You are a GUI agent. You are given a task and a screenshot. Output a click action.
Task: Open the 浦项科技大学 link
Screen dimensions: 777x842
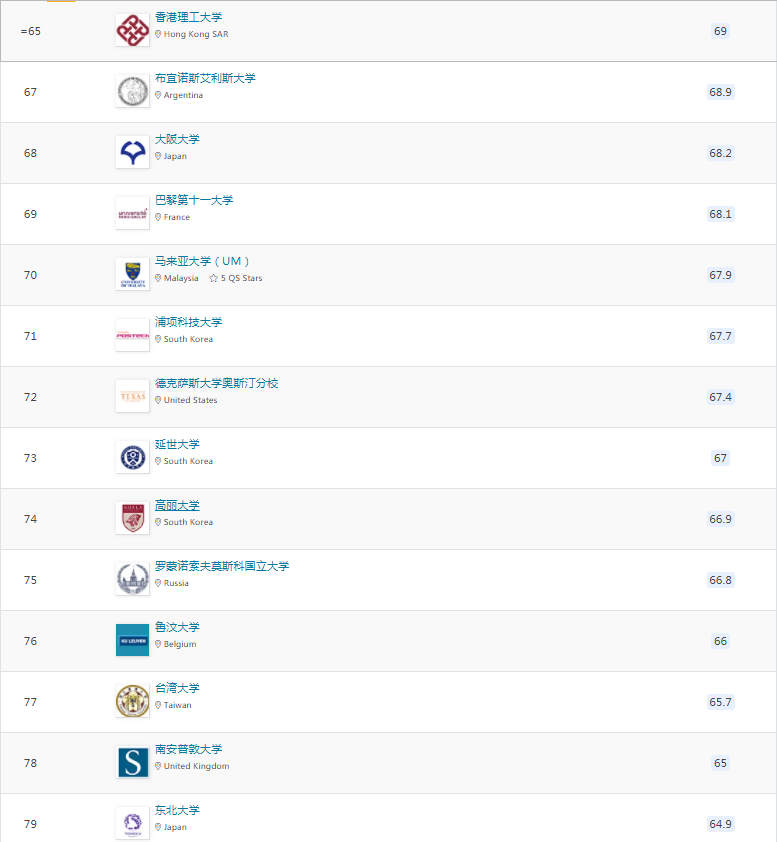tap(188, 322)
